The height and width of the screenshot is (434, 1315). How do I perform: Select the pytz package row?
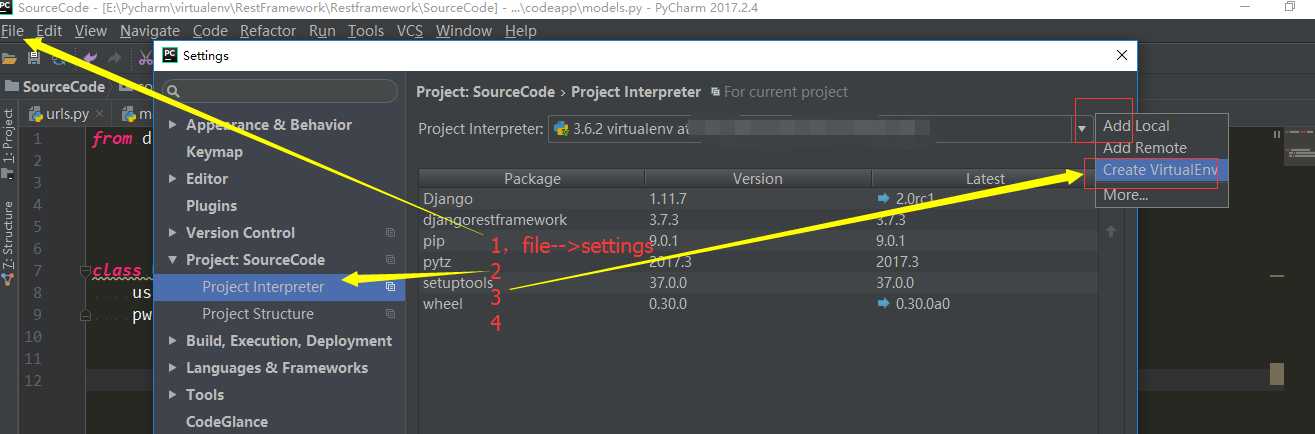(757, 262)
